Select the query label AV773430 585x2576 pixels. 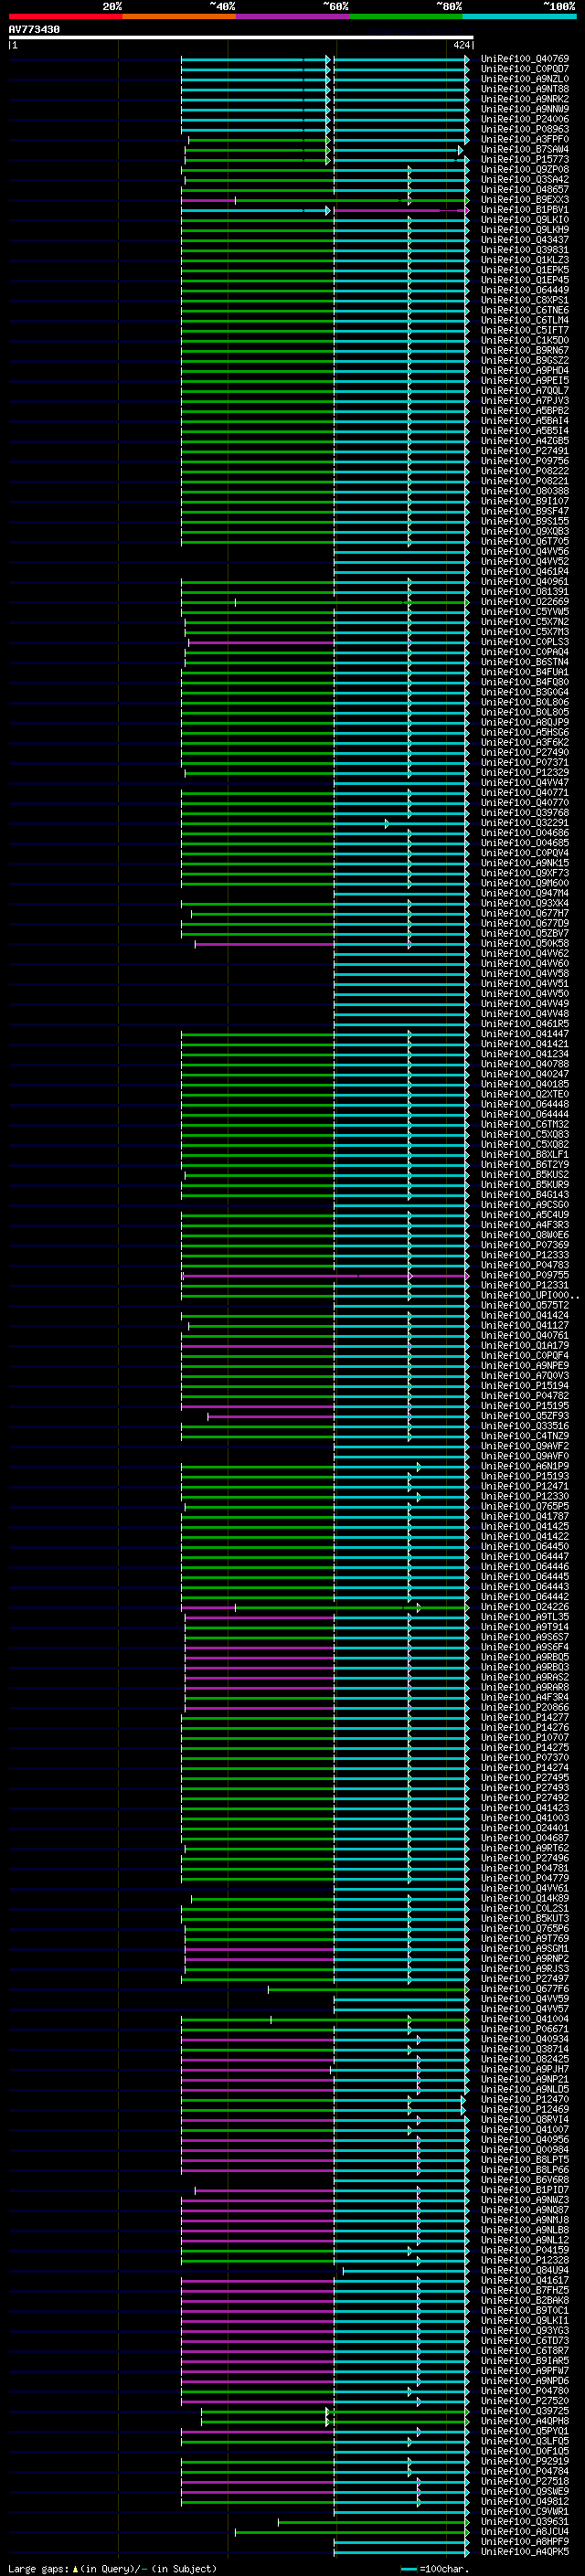pos(34,30)
